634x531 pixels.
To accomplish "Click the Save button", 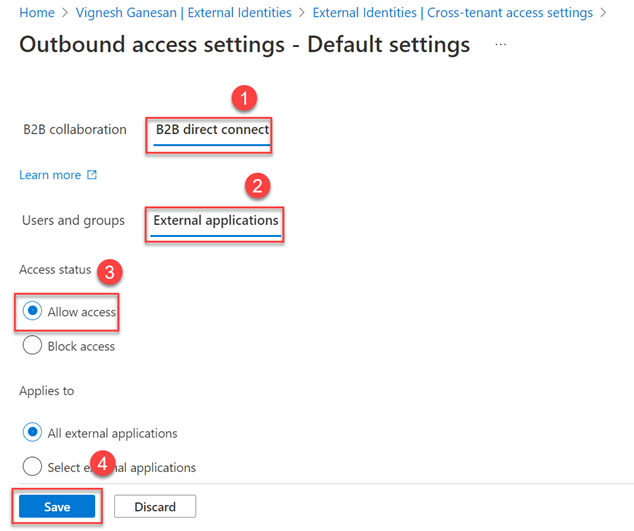I will 57,507.
